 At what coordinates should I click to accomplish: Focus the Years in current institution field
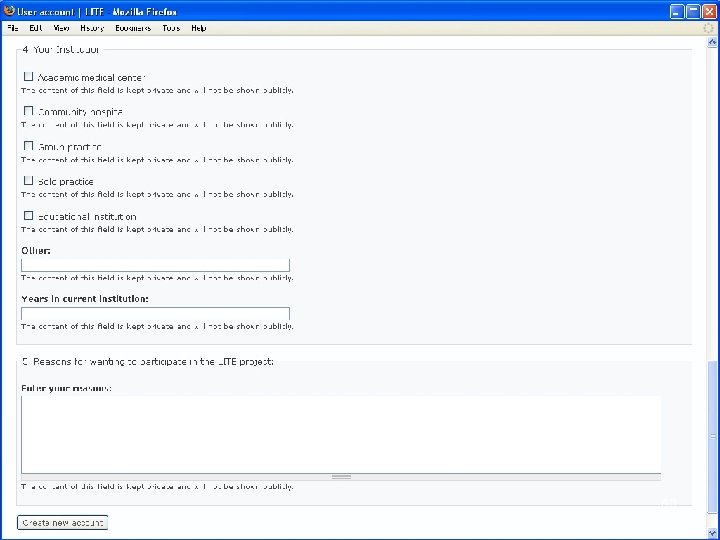pyautogui.click(x=155, y=314)
